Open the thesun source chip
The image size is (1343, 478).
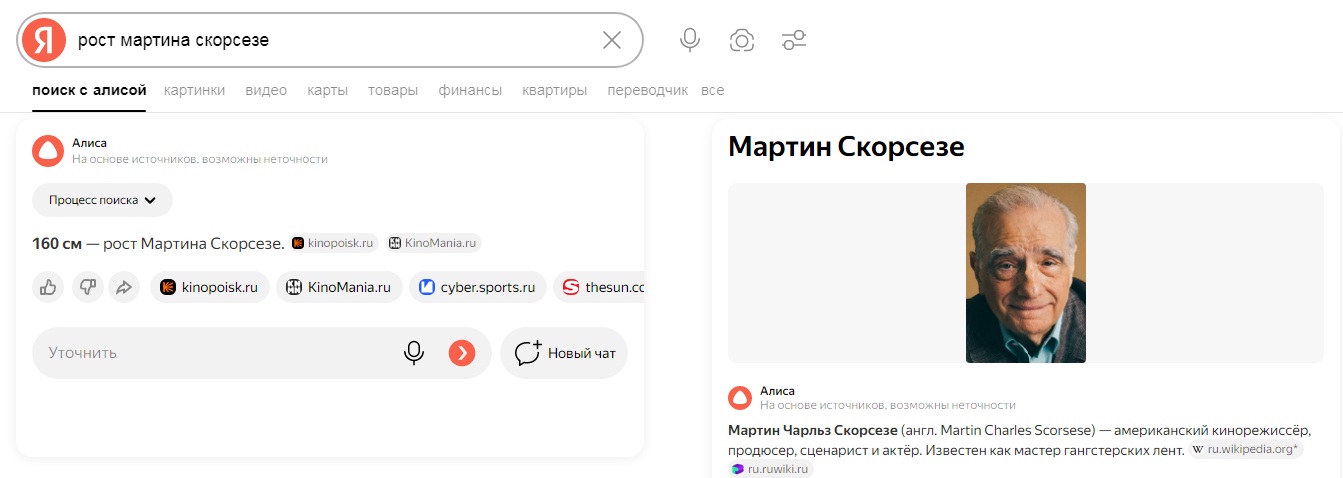[x=599, y=287]
